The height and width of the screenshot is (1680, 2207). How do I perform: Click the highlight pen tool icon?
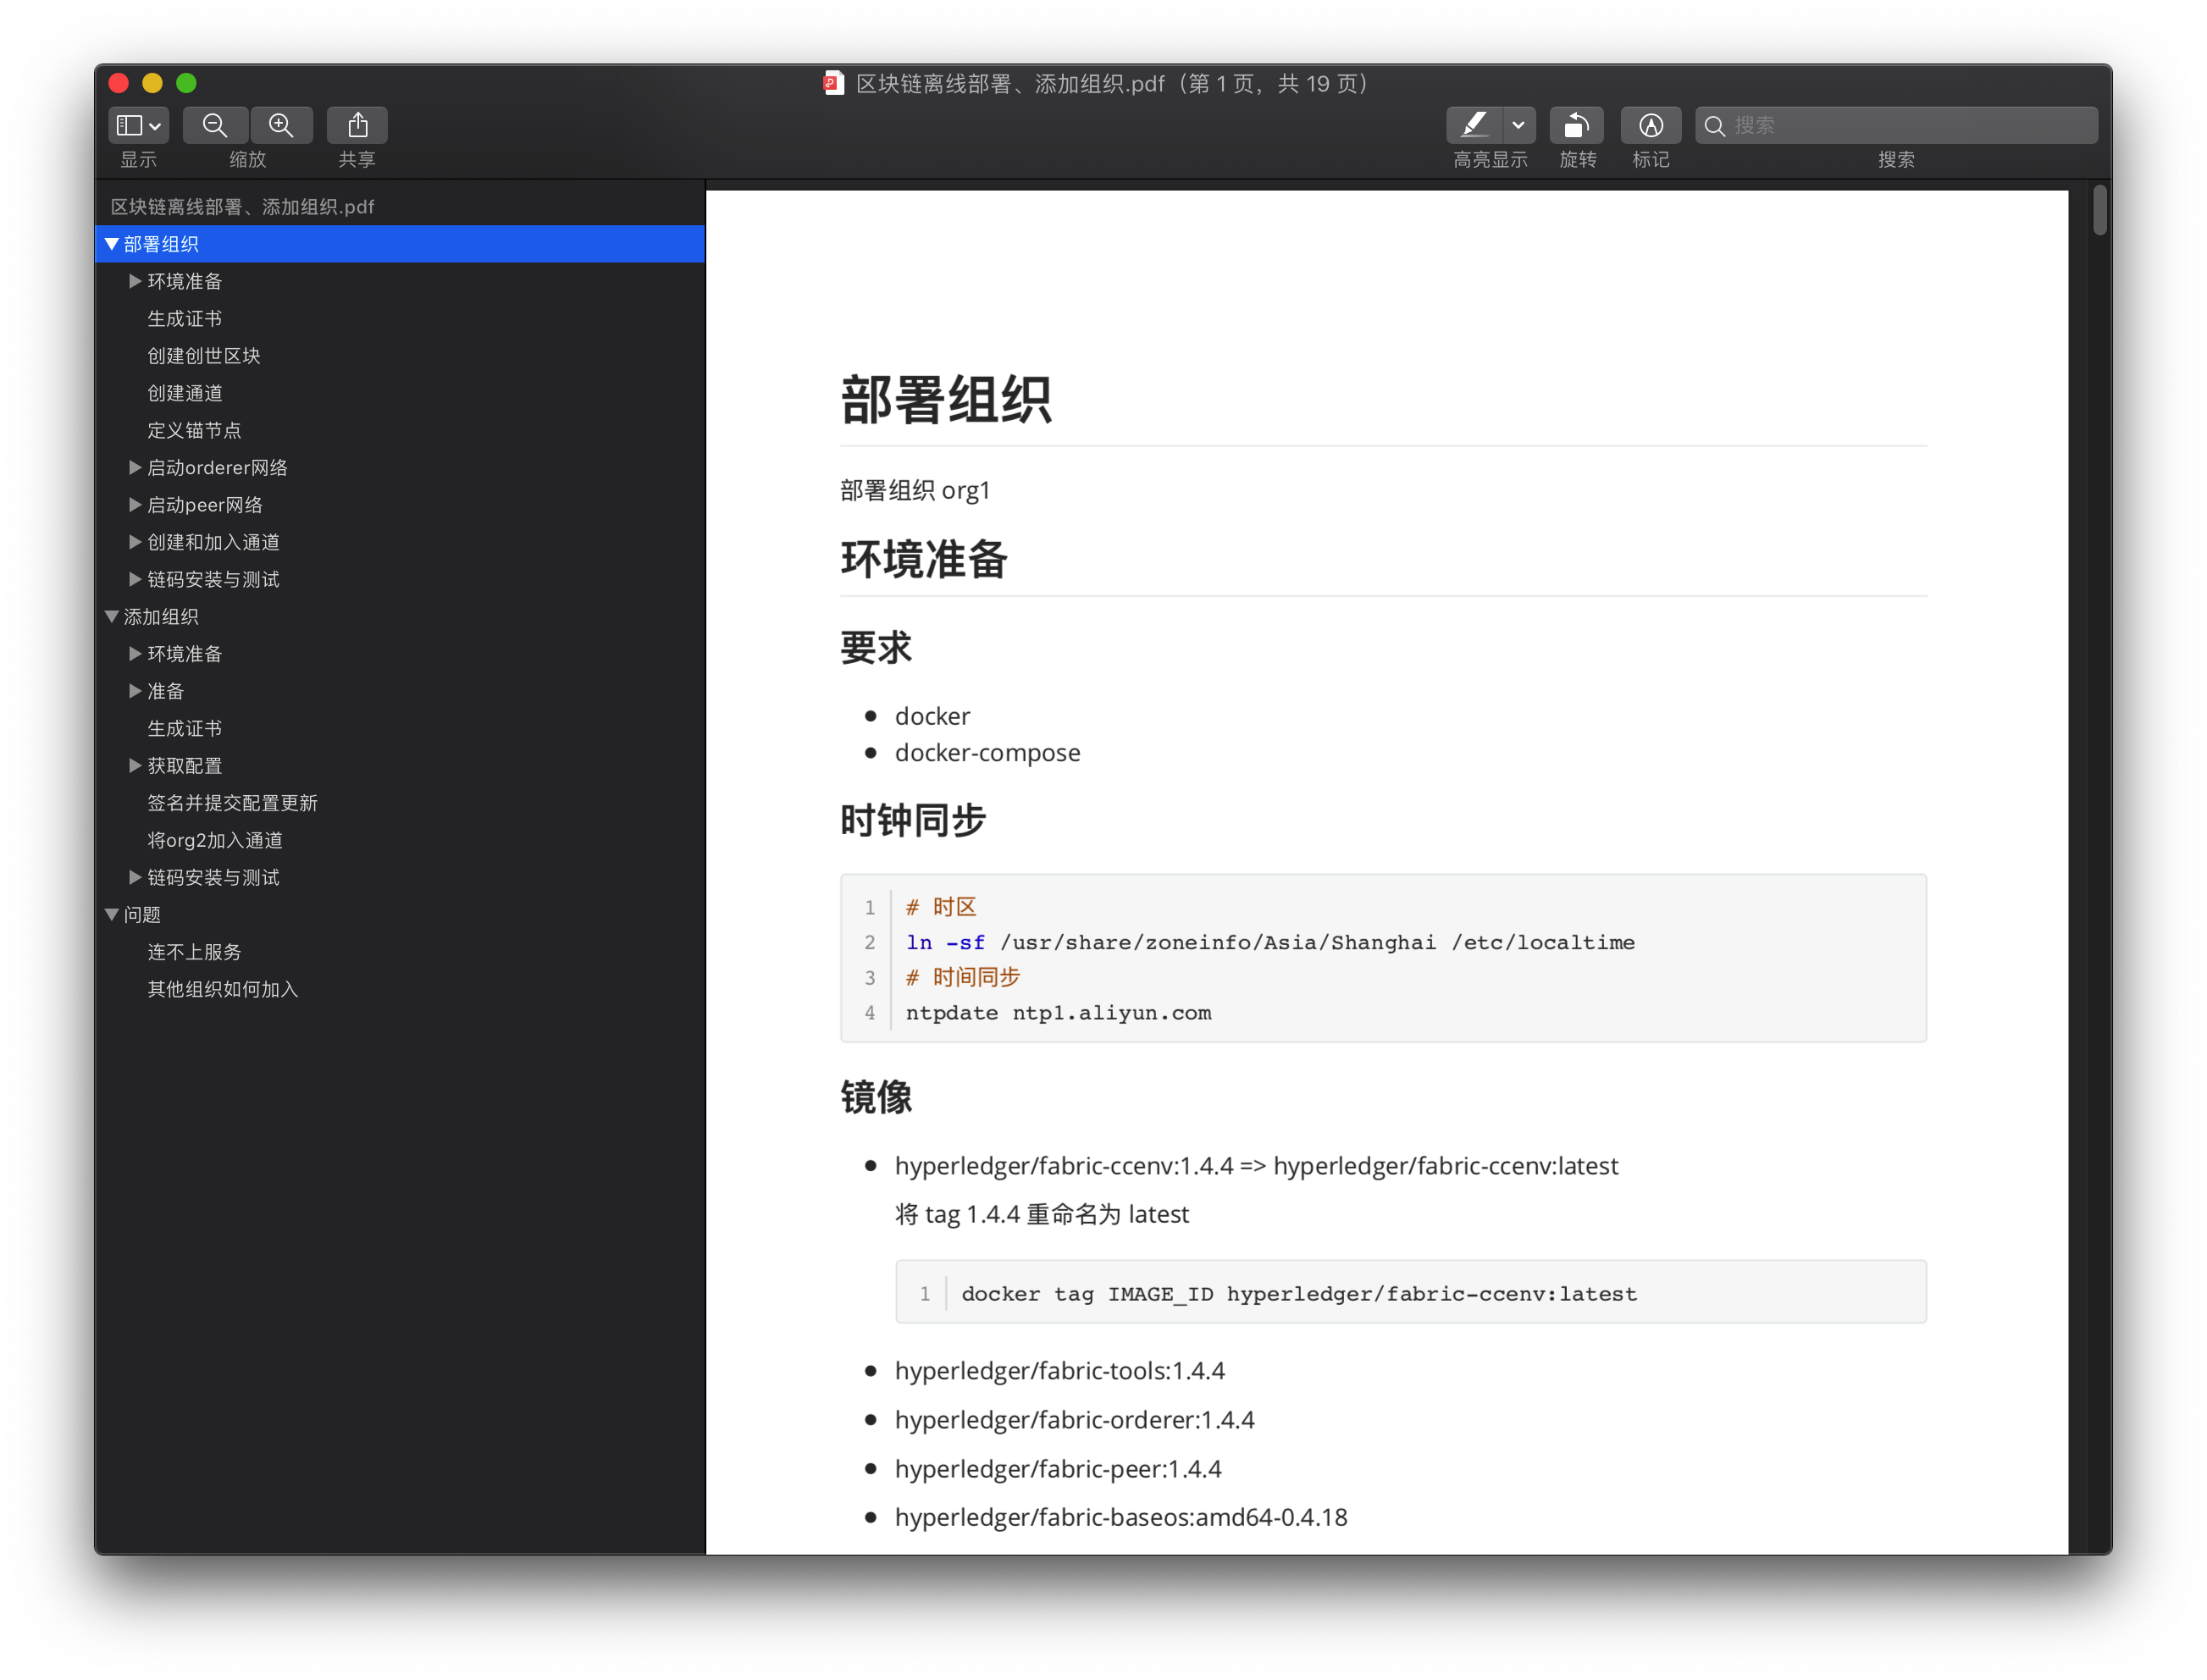(1474, 125)
